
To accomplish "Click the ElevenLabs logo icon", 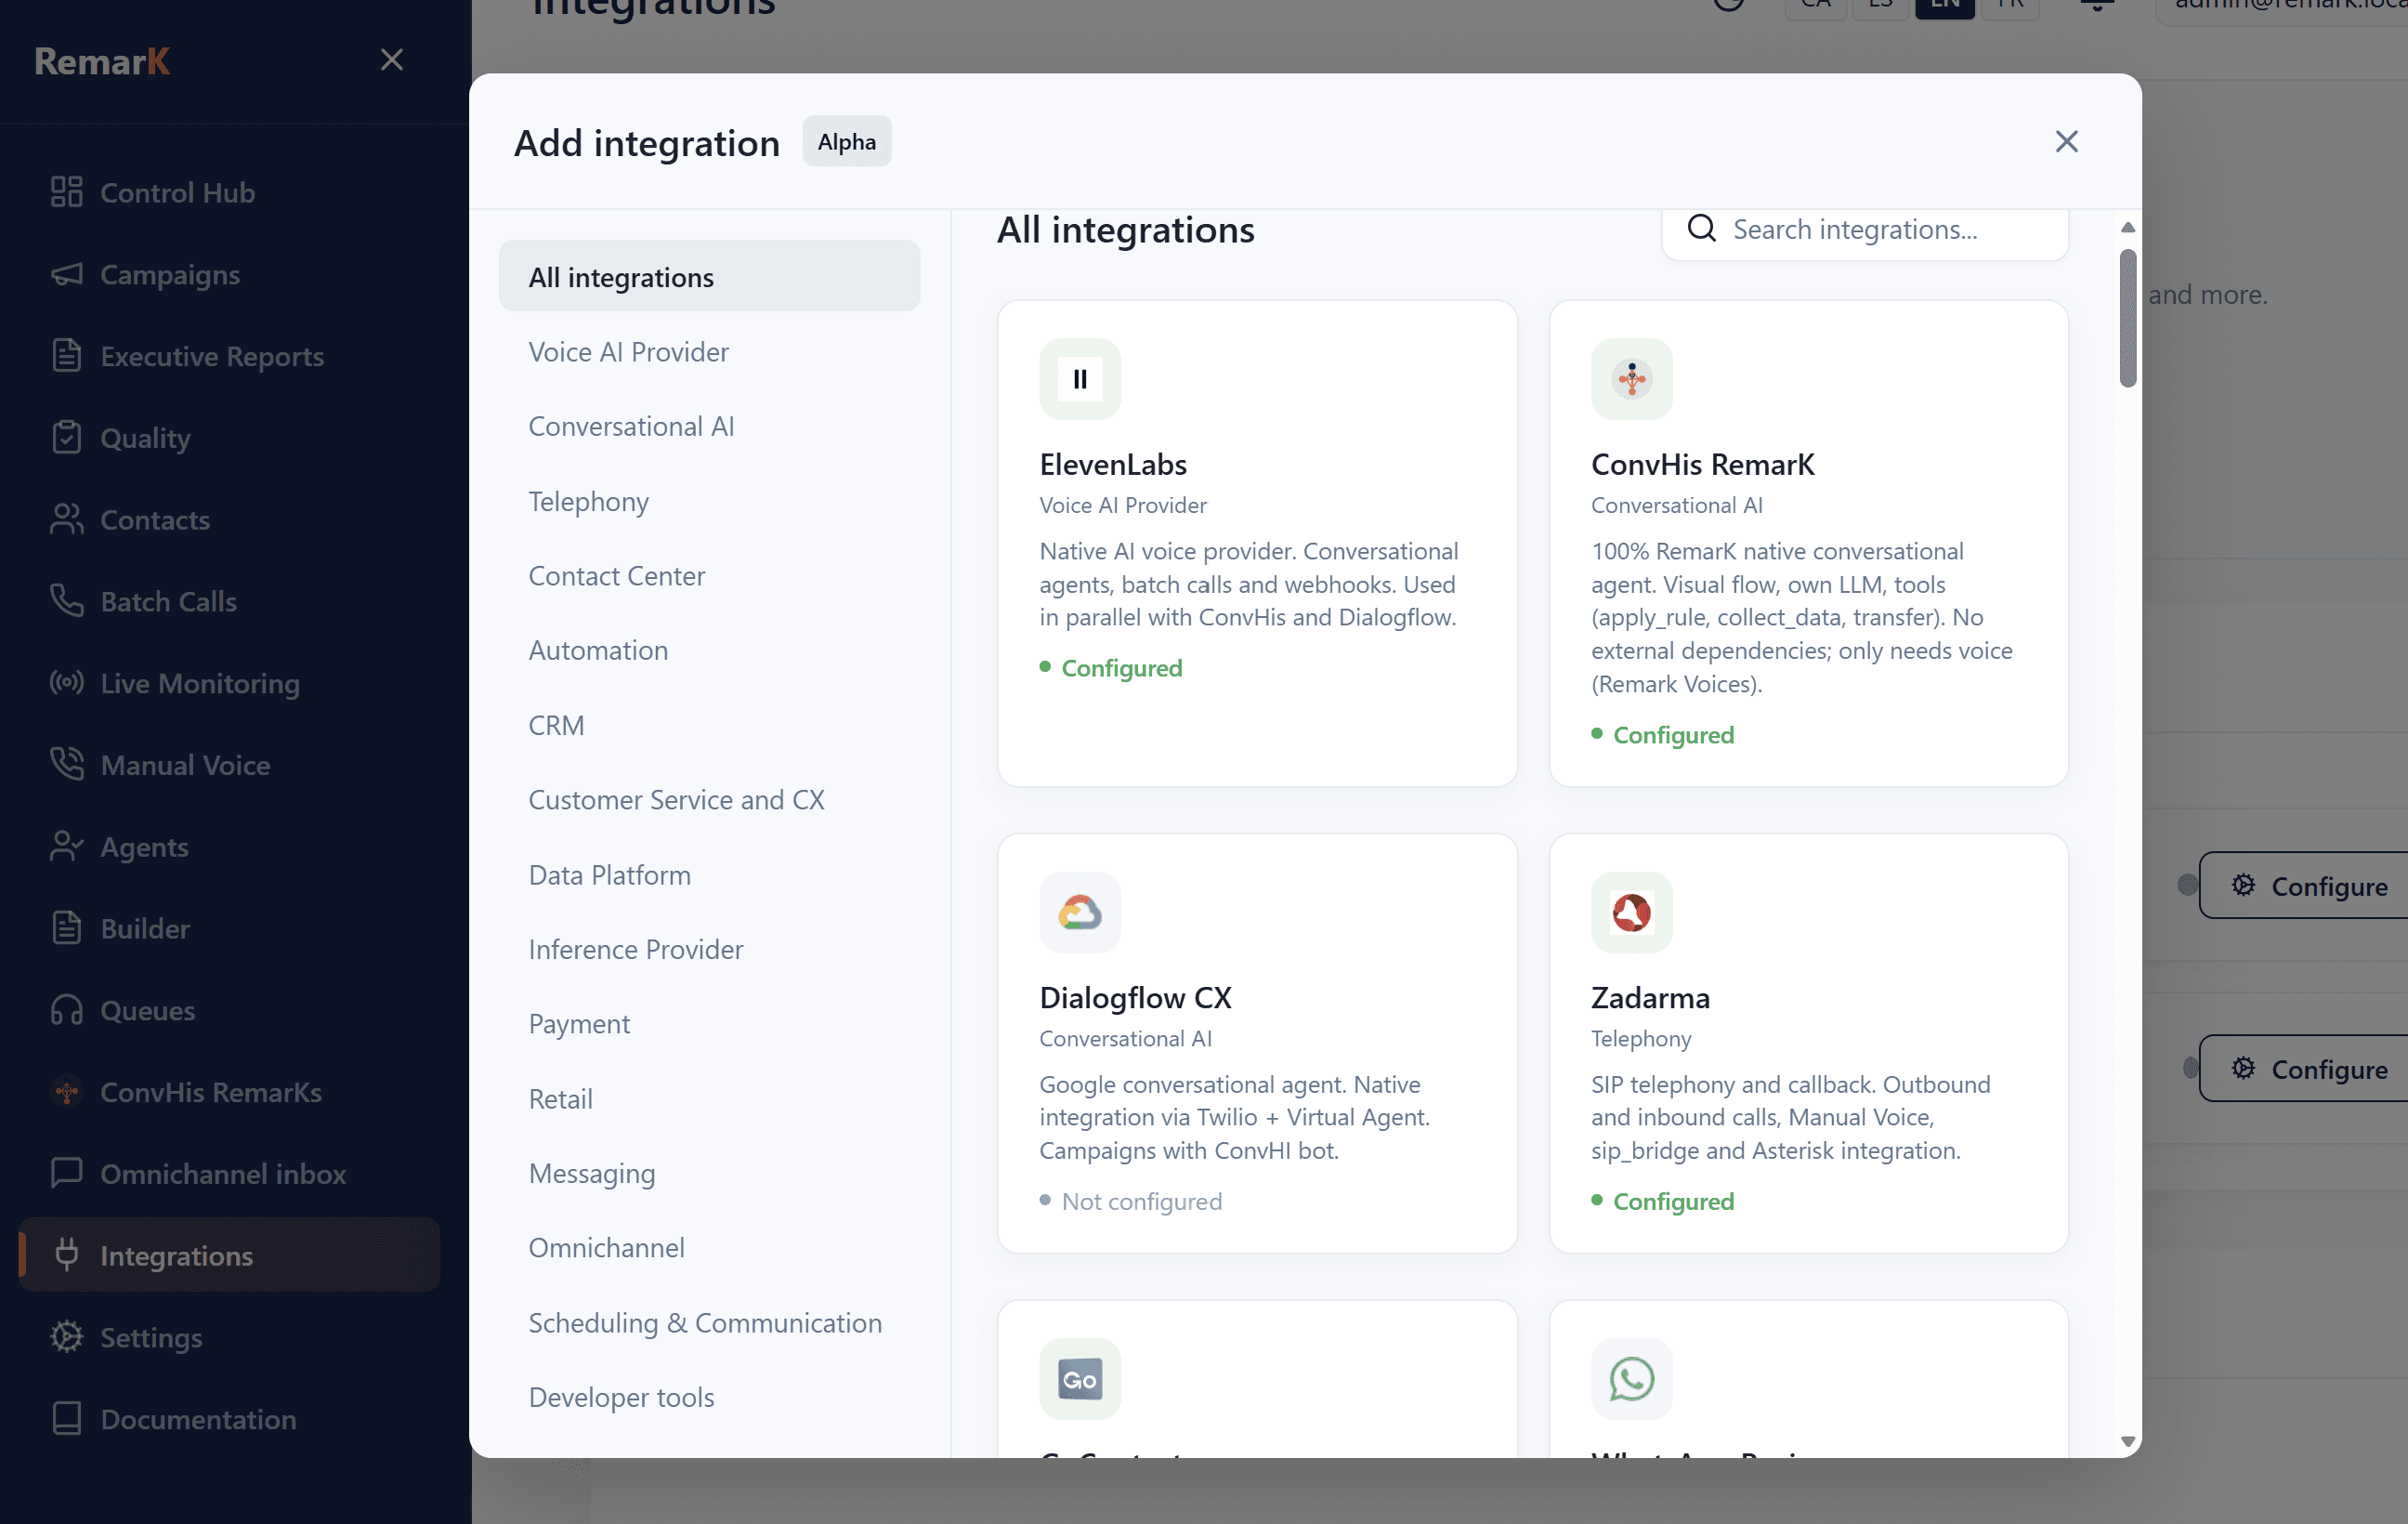I will click(x=1079, y=379).
